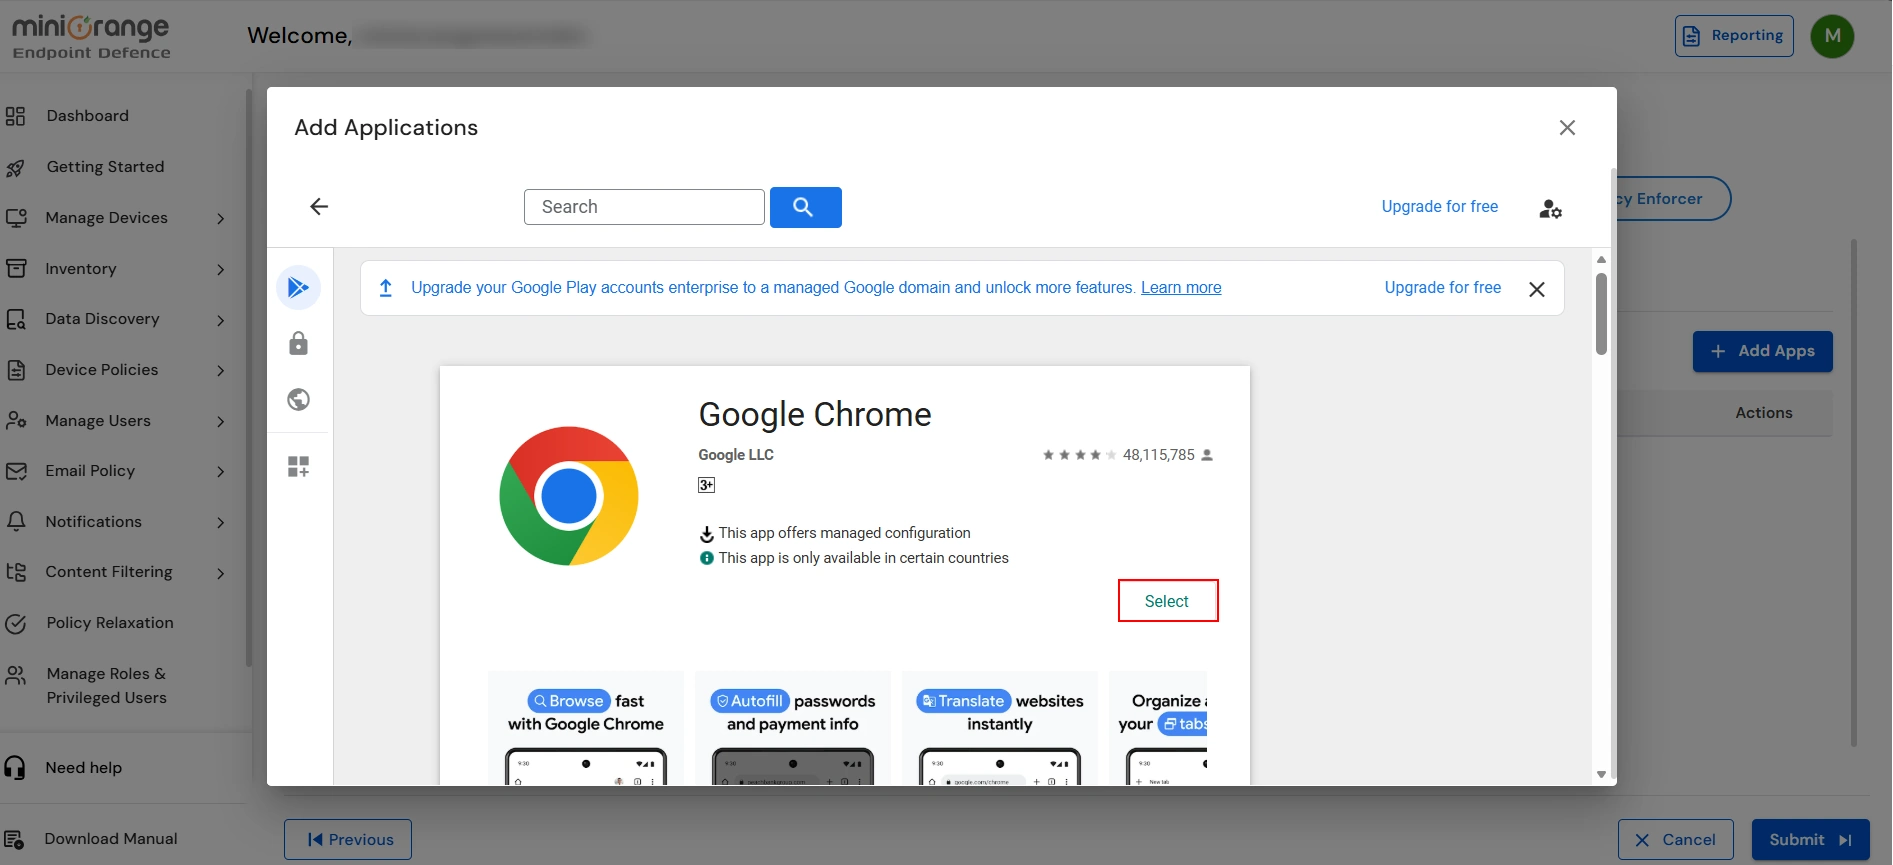Click the Notifications bell icon
The height and width of the screenshot is (865, 1893).
(15, 522)
